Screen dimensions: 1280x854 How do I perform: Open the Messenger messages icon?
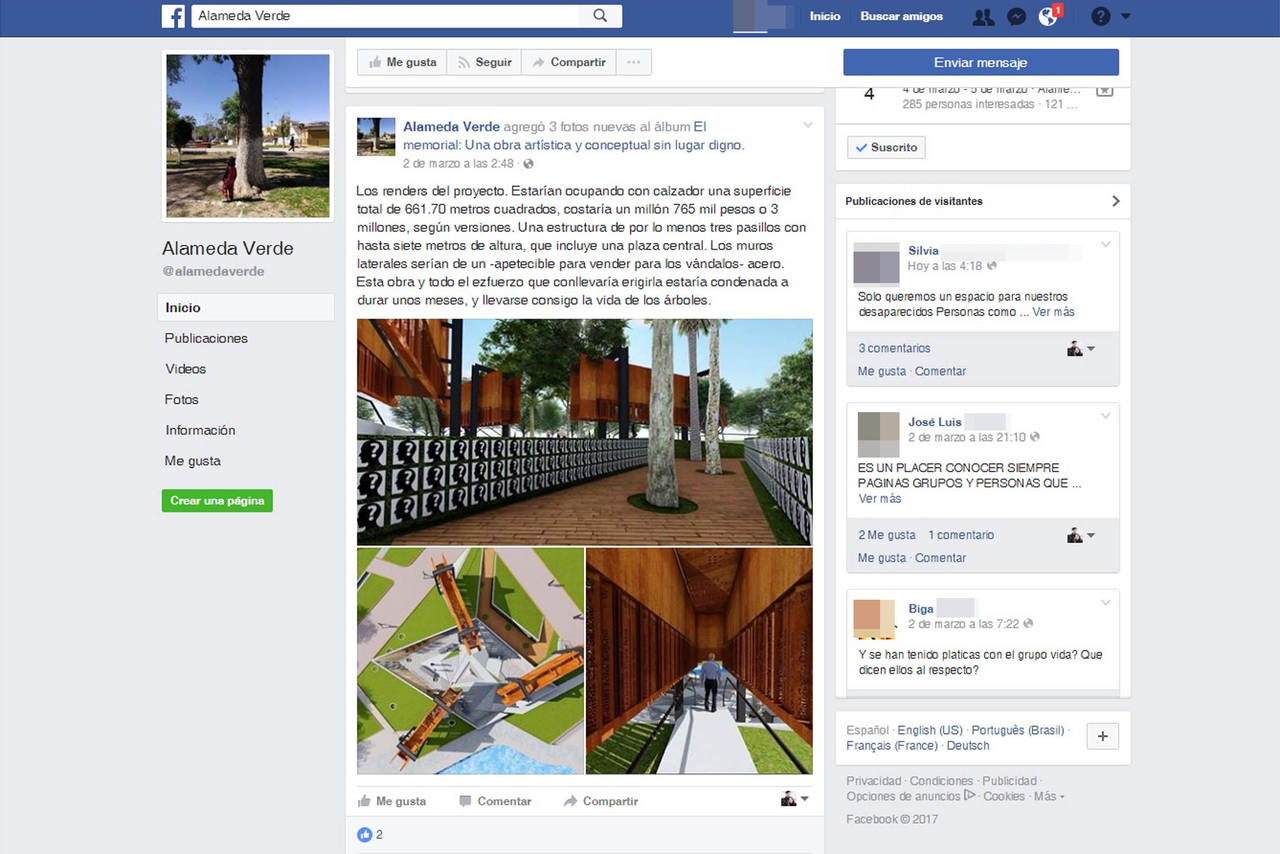pyautogui.click(x=1015, y=16)
